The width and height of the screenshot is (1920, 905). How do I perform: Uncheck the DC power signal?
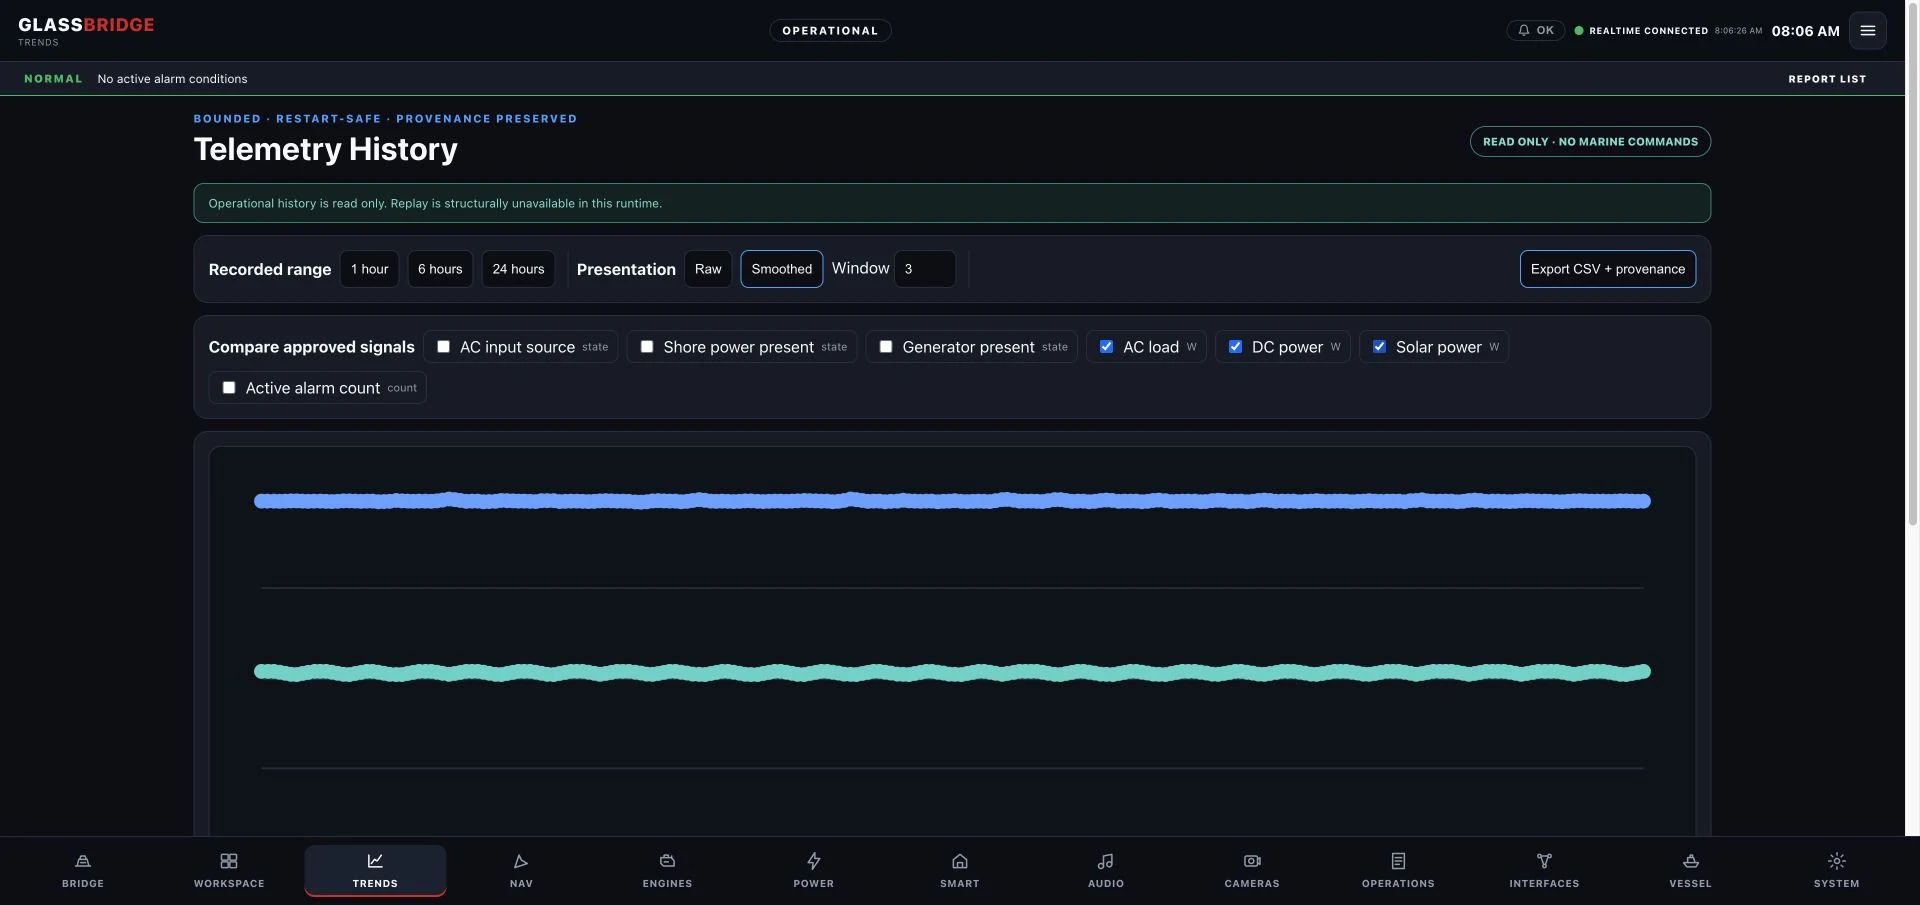click(x=1235, y=347)
